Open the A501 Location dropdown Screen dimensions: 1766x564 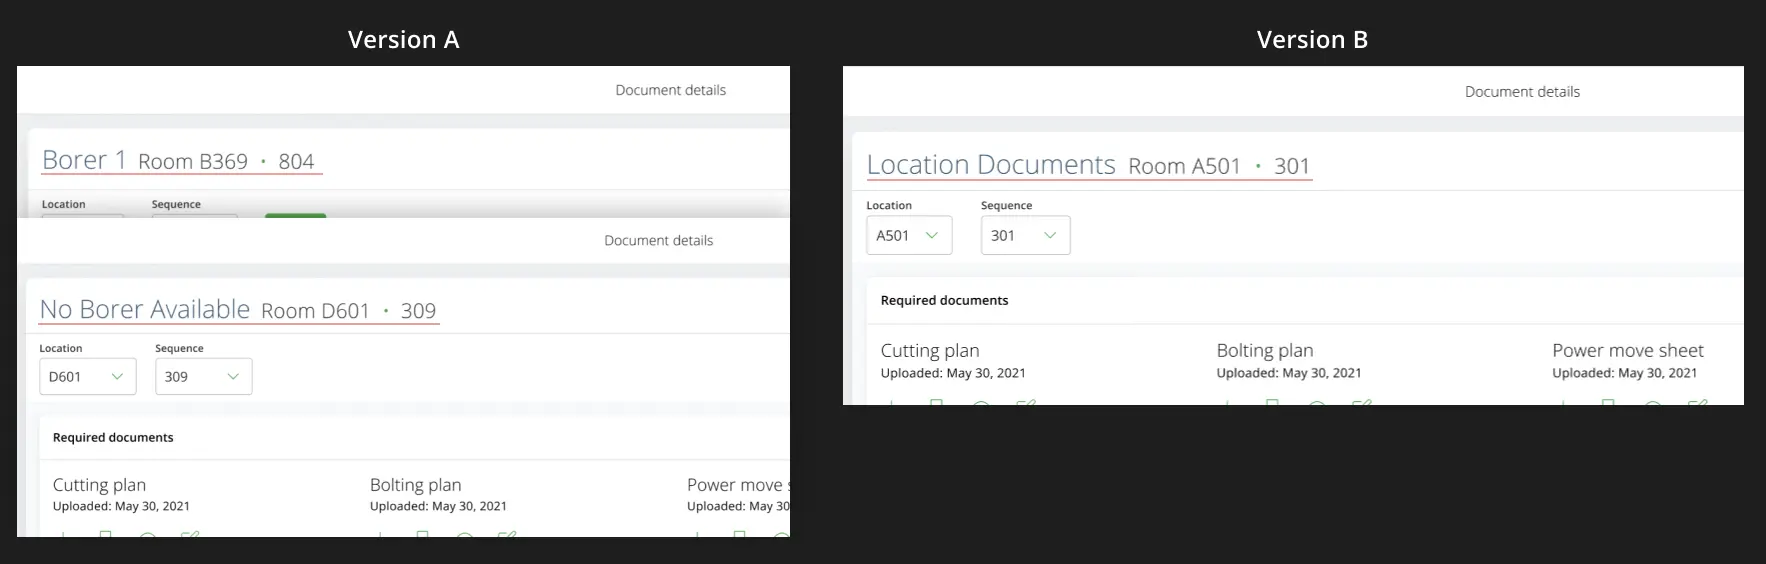(x=908, y=236)
